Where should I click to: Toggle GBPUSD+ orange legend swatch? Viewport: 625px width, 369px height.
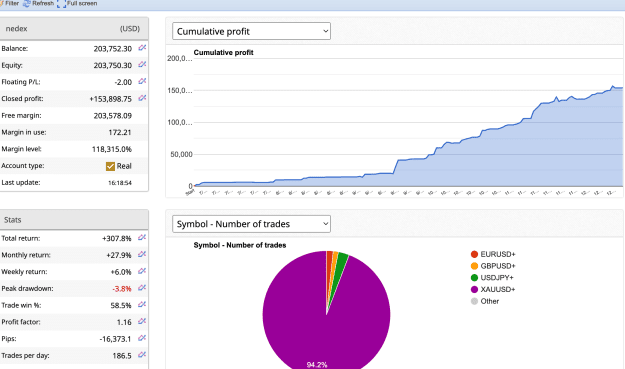[x=474, y=266]
